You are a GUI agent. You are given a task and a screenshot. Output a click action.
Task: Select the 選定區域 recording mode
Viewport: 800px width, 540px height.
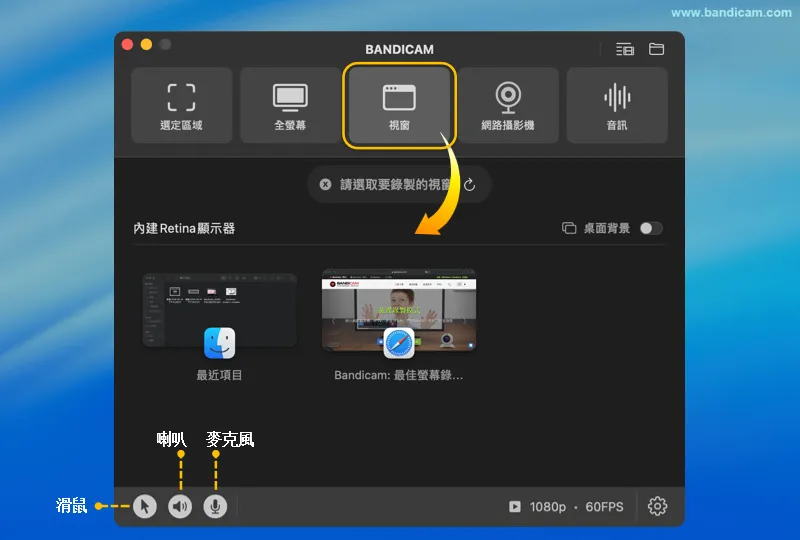coord(182,106)
